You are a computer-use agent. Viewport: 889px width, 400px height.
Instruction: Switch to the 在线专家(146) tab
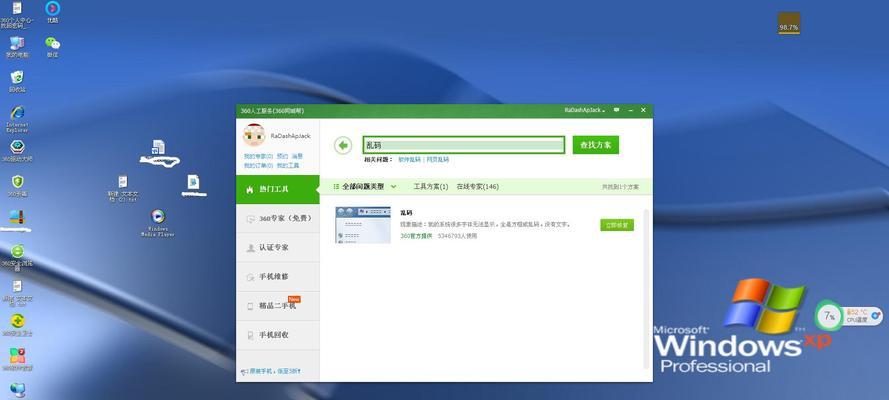click(477, 186)
